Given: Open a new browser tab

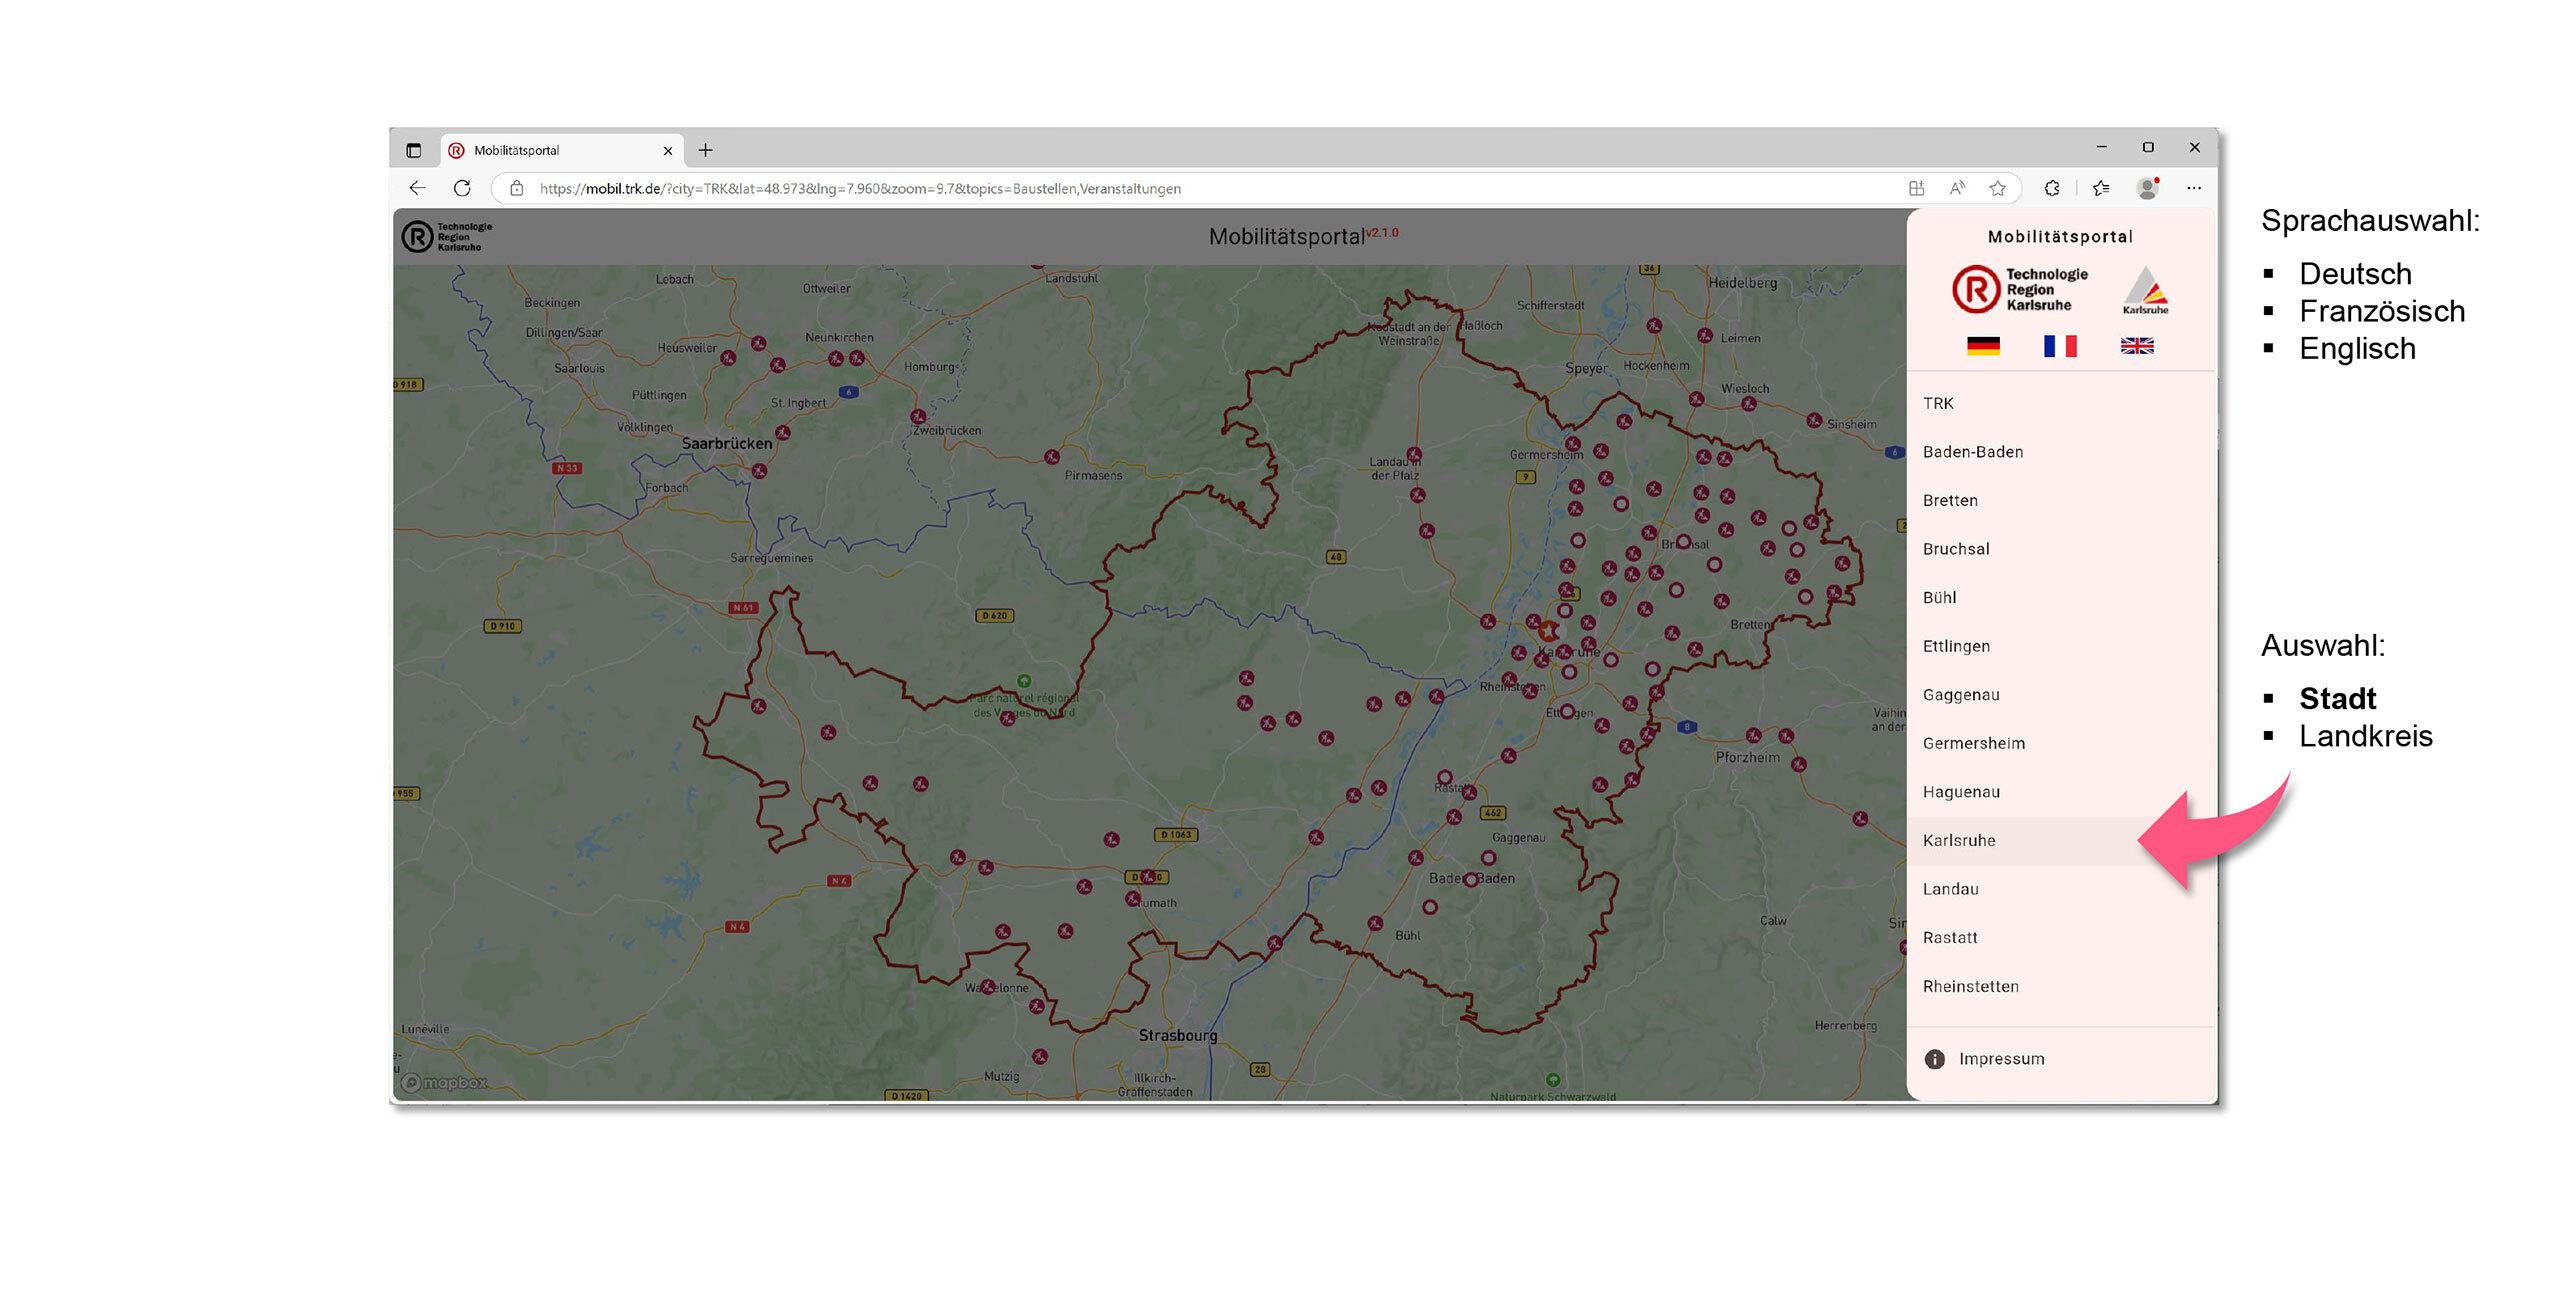Looking at the screenshot, I should tap(705, 150).
